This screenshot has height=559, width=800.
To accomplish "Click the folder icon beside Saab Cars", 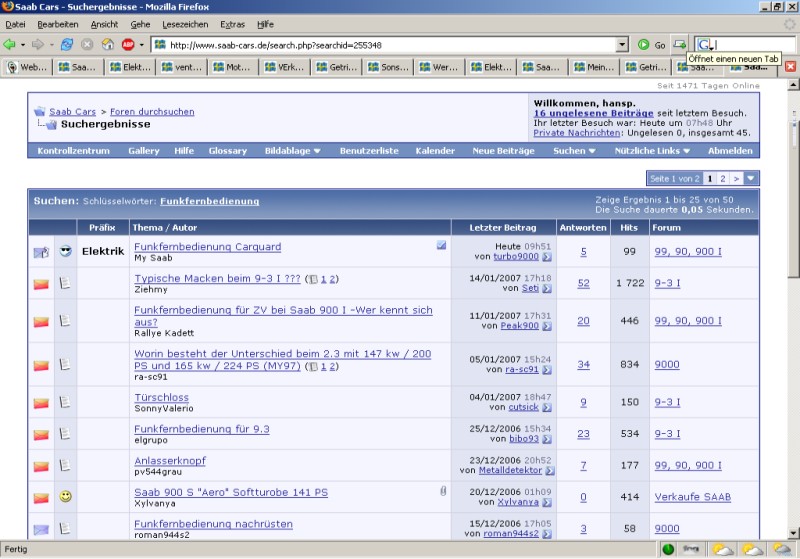I will click(x=40, y=111).
